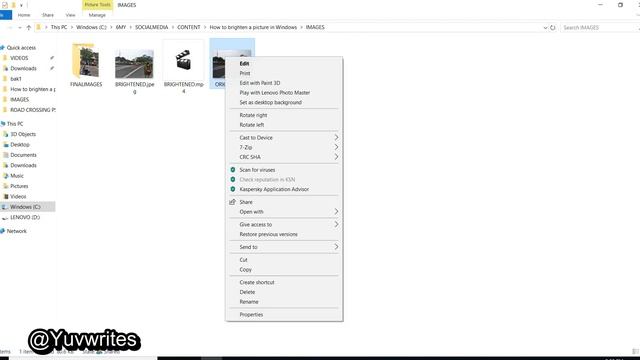The width and height of the screenshot is (640, 360).
Task: Click This PC in the address breadcrumb
Action: coord(59,27)
